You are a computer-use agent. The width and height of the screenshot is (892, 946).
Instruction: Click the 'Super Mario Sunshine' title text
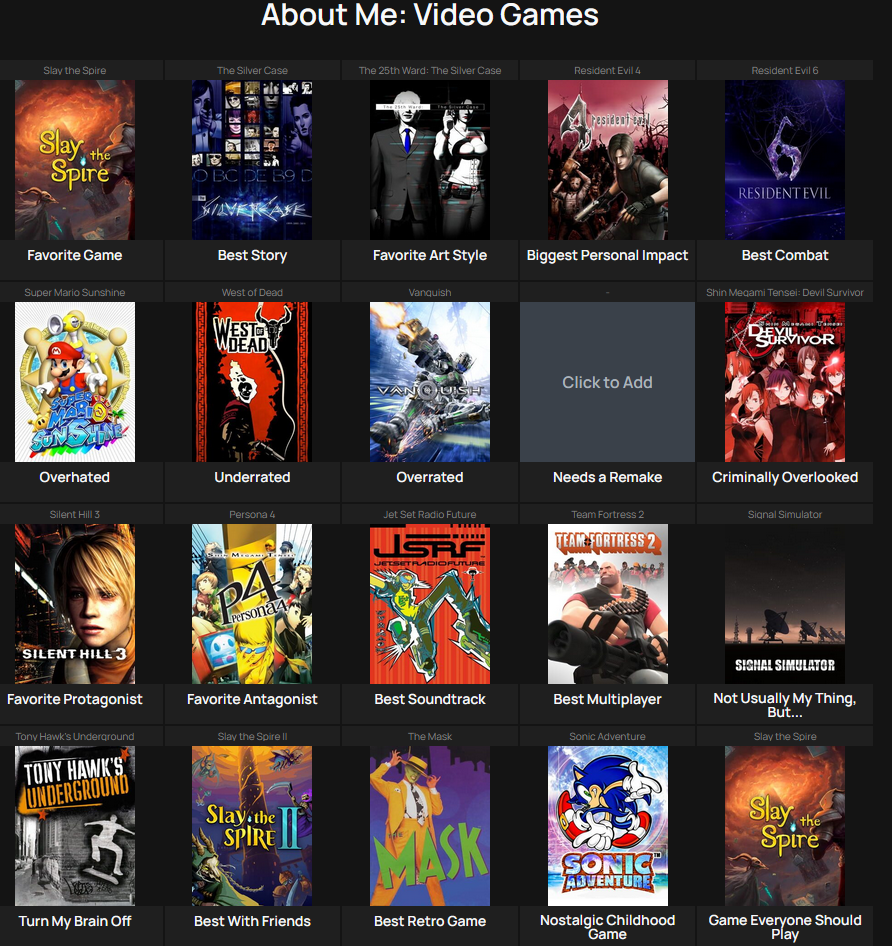(x=75, y=293)
